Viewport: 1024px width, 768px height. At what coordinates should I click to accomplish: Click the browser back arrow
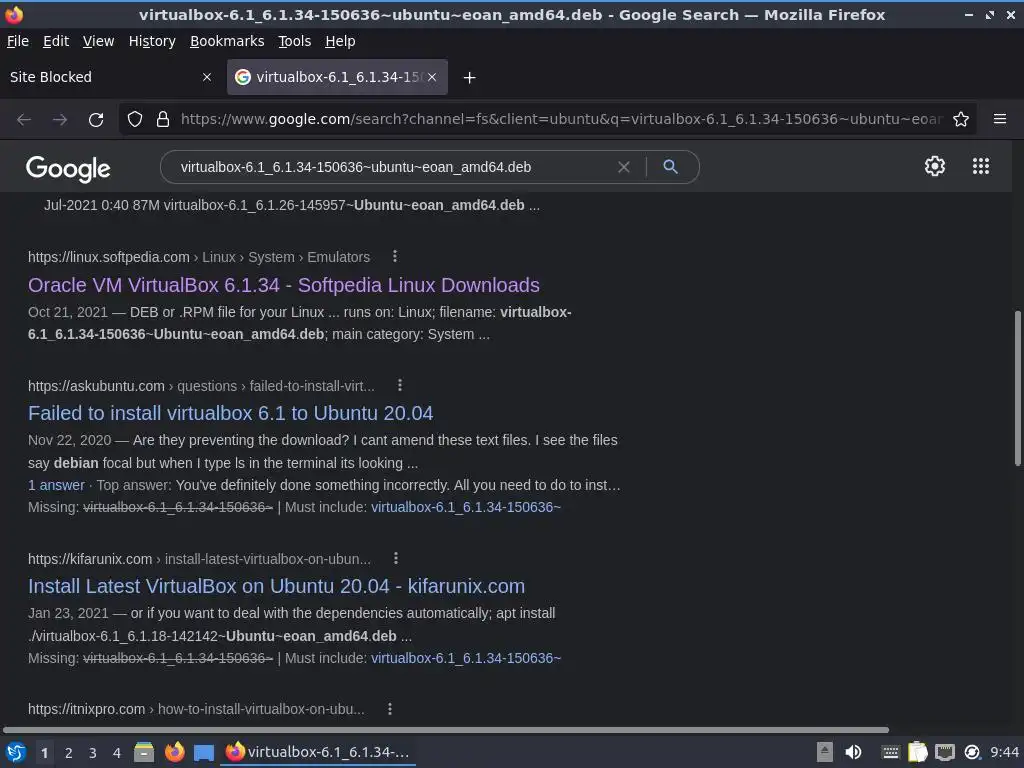pos(24,120)
